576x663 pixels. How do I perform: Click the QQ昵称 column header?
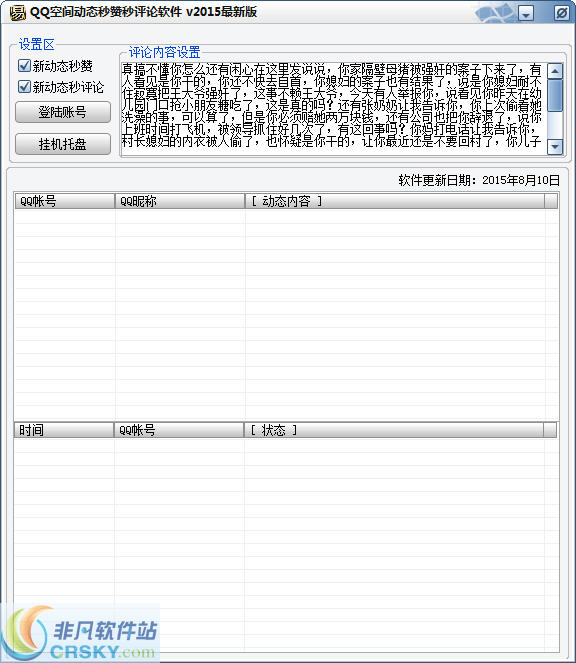point(180,201)
